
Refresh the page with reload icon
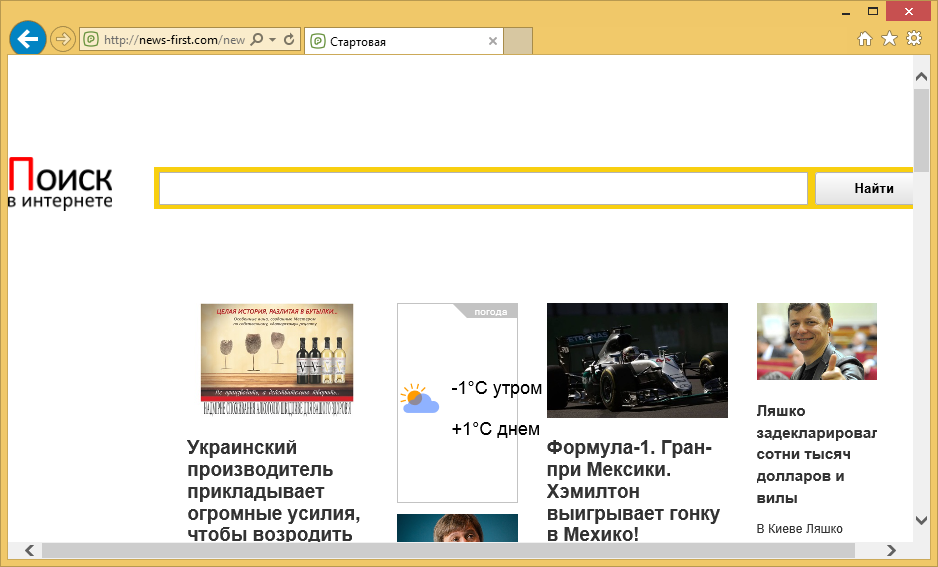coord(289,40)
